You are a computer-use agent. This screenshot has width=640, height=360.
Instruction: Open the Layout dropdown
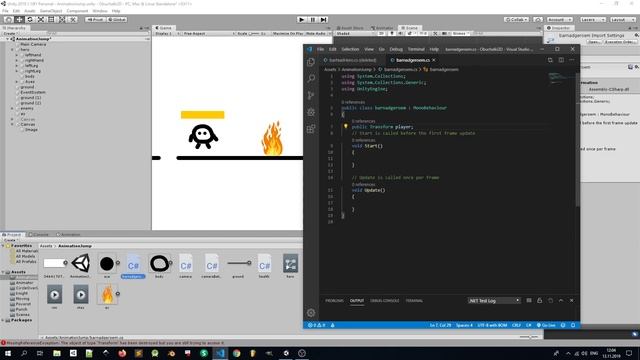[622, 20]
